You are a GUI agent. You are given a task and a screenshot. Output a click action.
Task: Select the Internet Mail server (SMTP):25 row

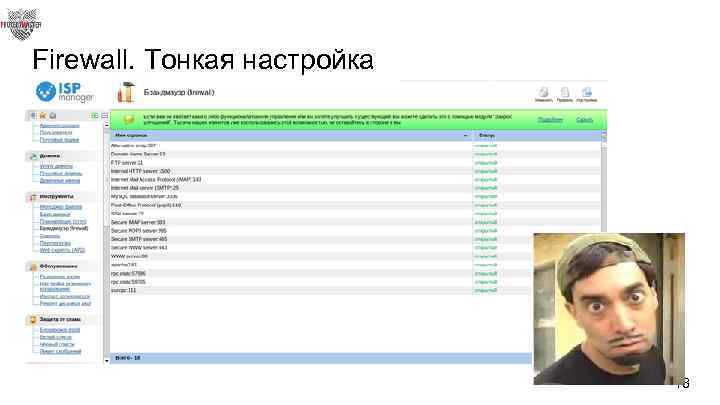tap(355, 188)
